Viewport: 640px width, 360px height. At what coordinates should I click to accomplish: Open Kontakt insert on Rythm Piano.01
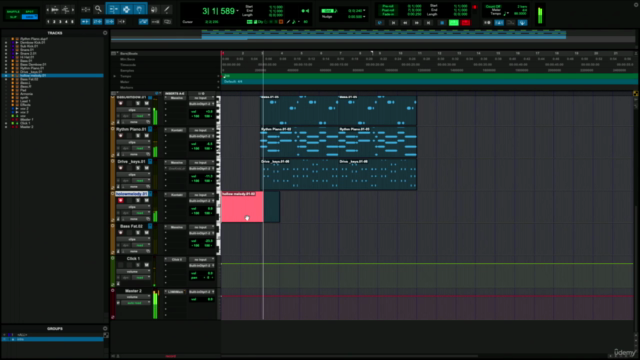click(176, 130)
